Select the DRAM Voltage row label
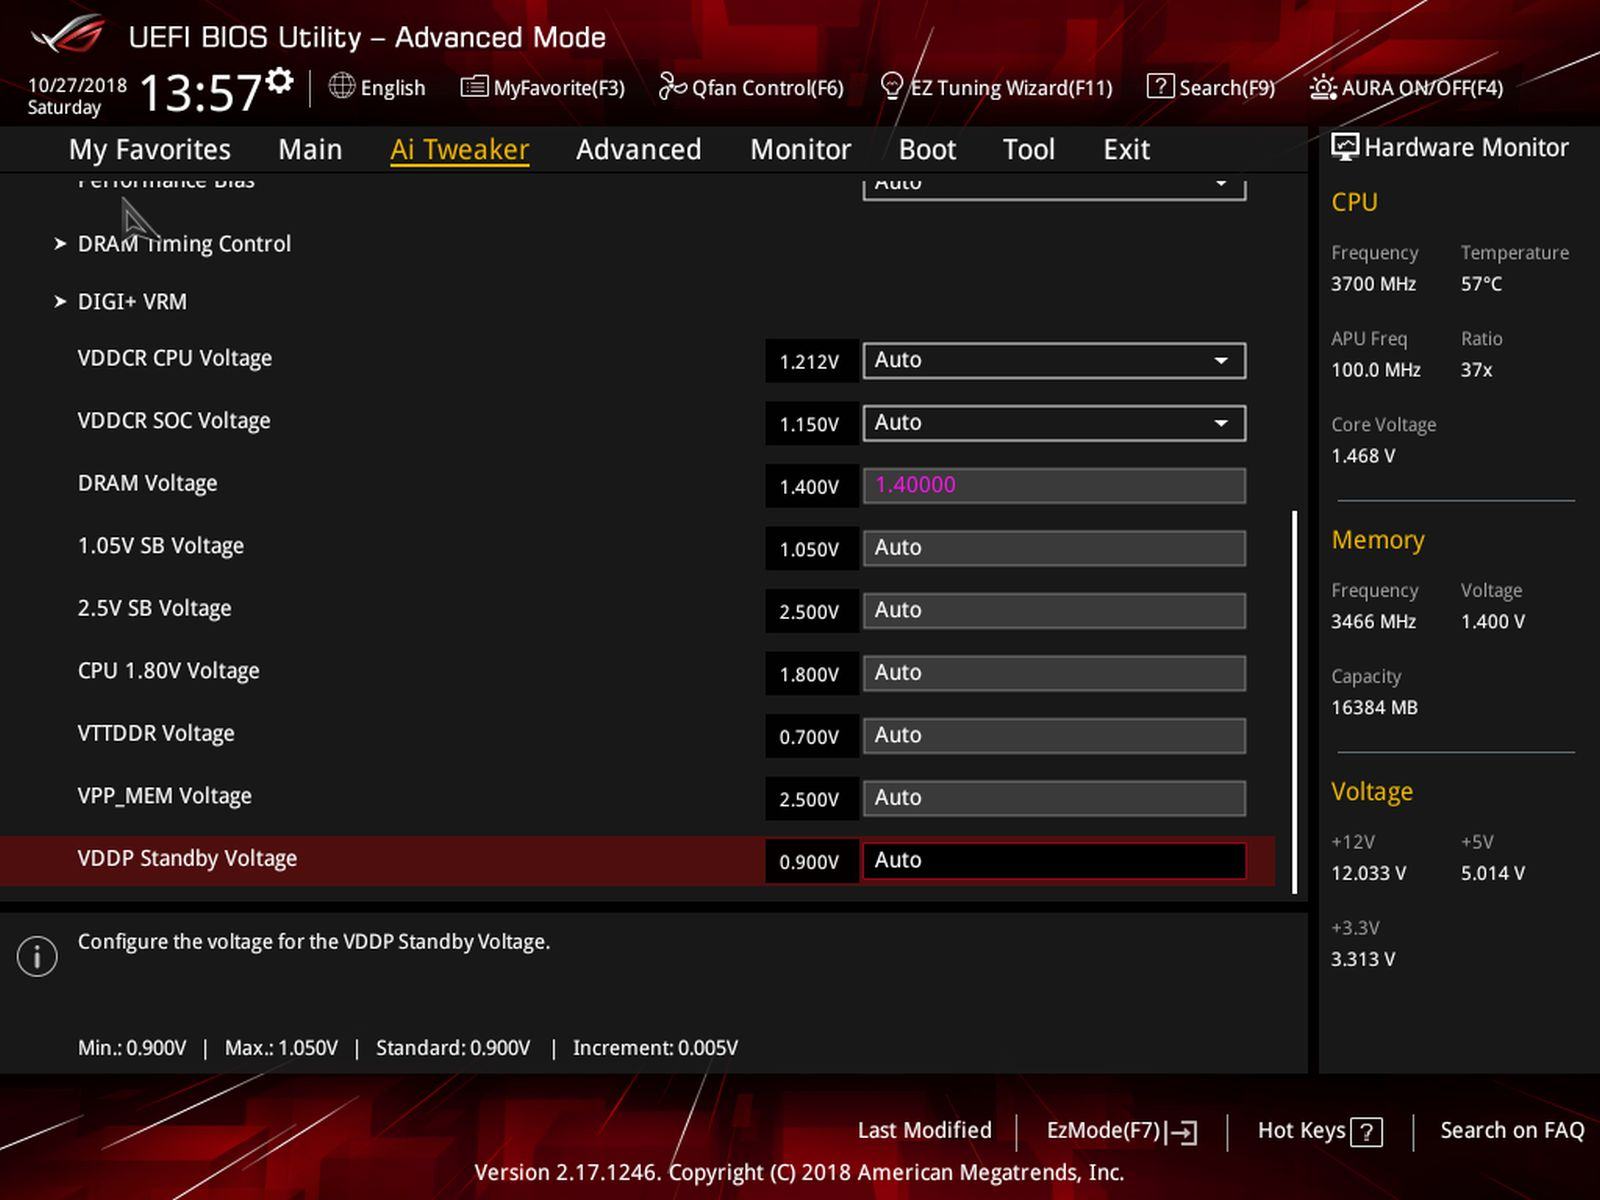 click(148, 483)
